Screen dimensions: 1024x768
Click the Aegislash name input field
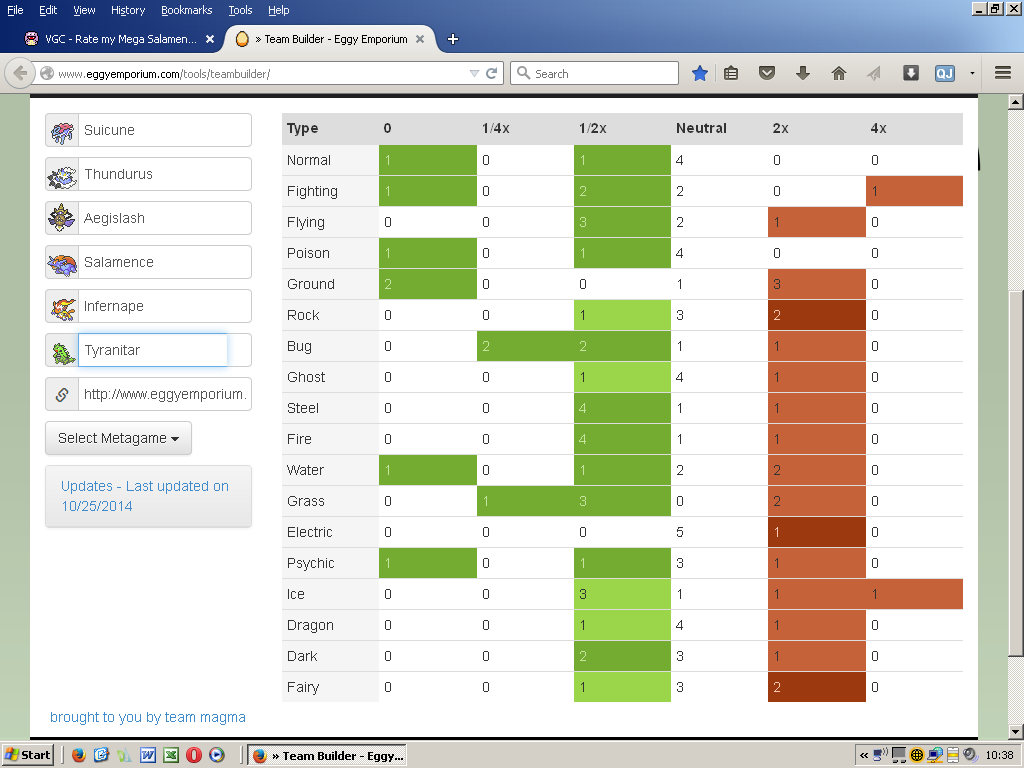[x=165, y=218]
